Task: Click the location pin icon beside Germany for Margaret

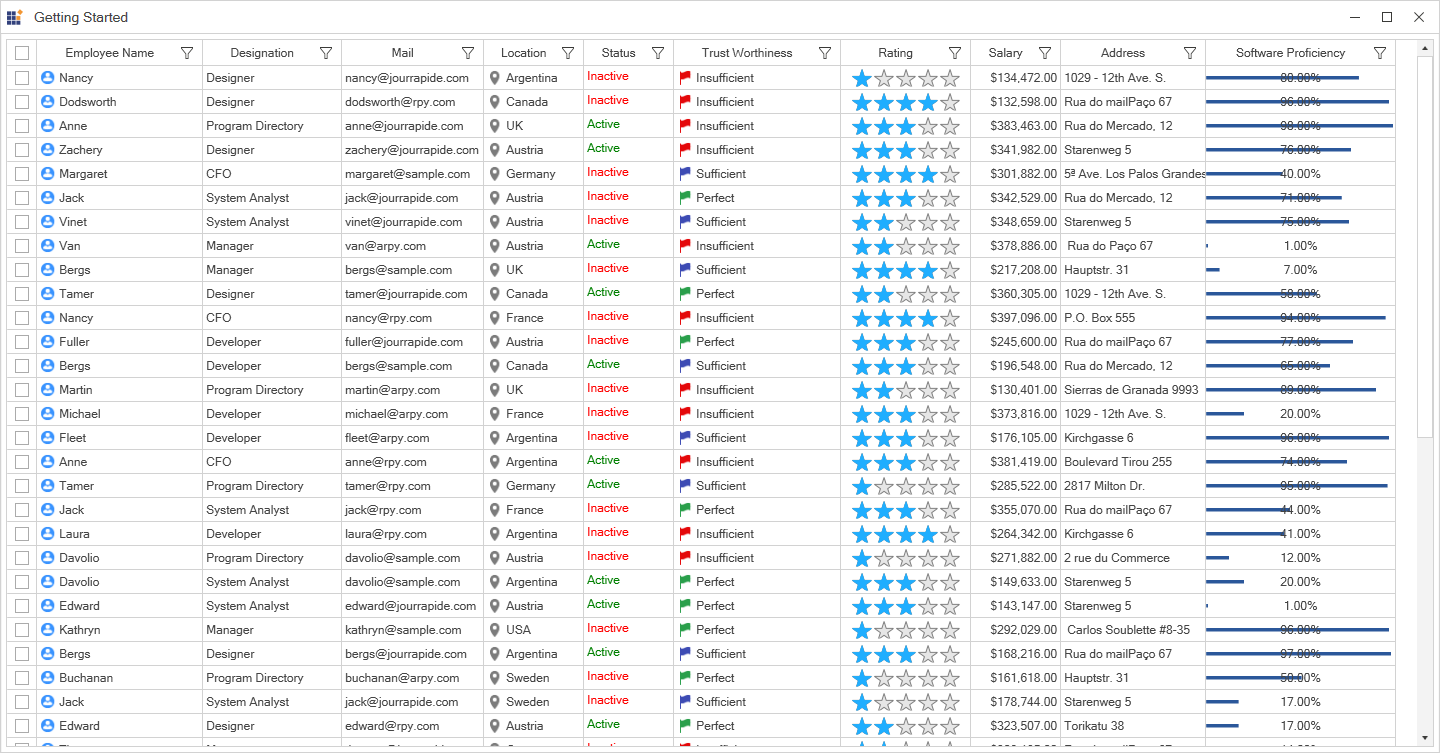Action: click(x=494, y=174)
